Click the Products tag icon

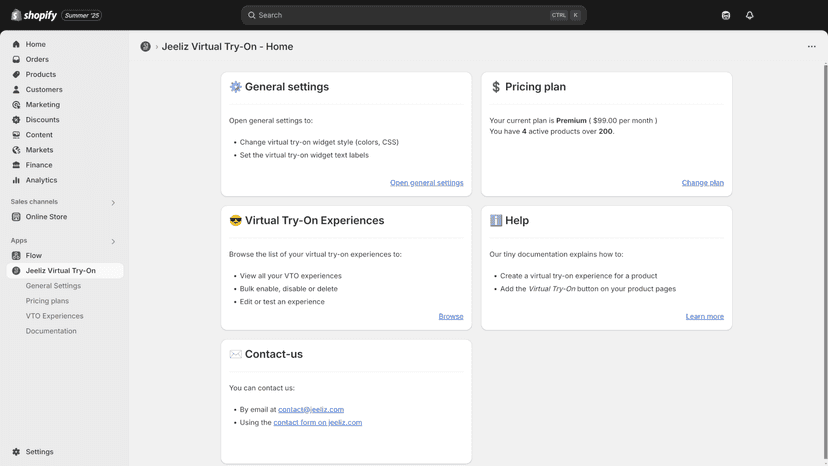[16, 74]
